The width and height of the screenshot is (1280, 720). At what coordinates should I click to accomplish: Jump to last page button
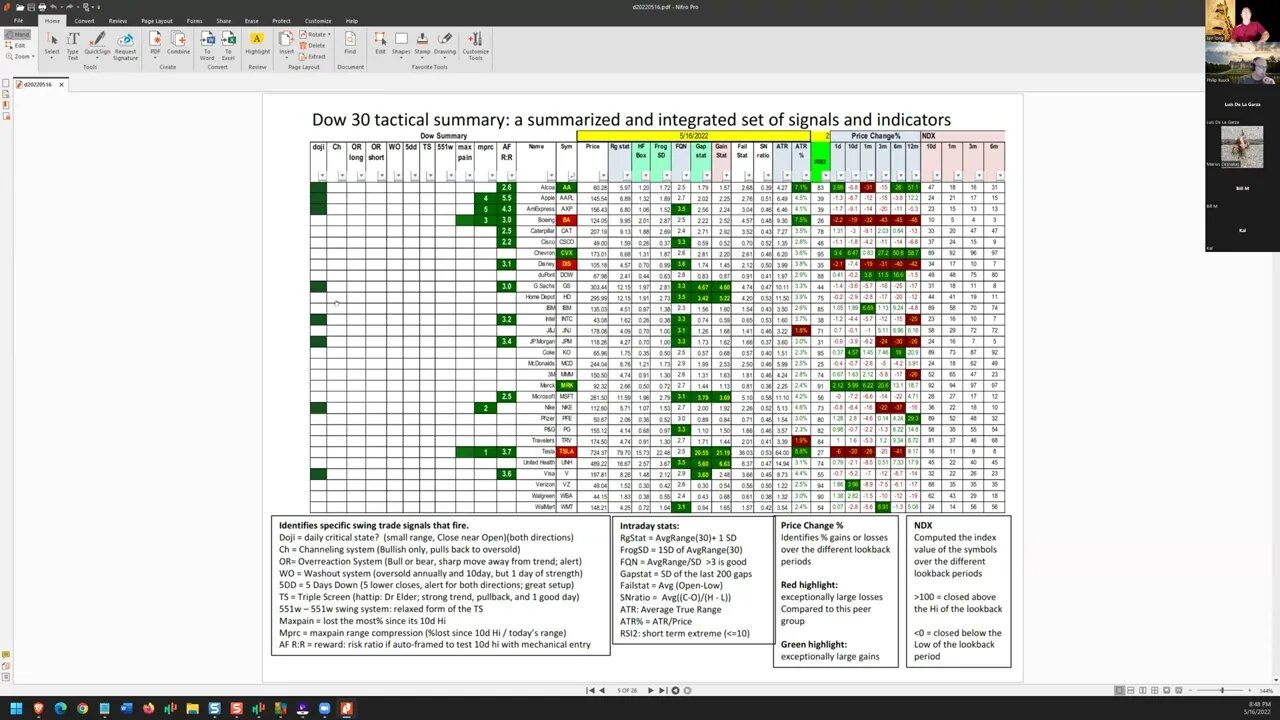(663, 690)
